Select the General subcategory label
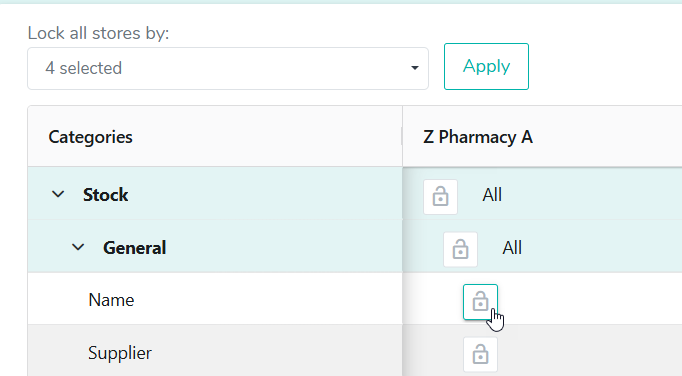The image size is (682, 376). tap(134, 248)
